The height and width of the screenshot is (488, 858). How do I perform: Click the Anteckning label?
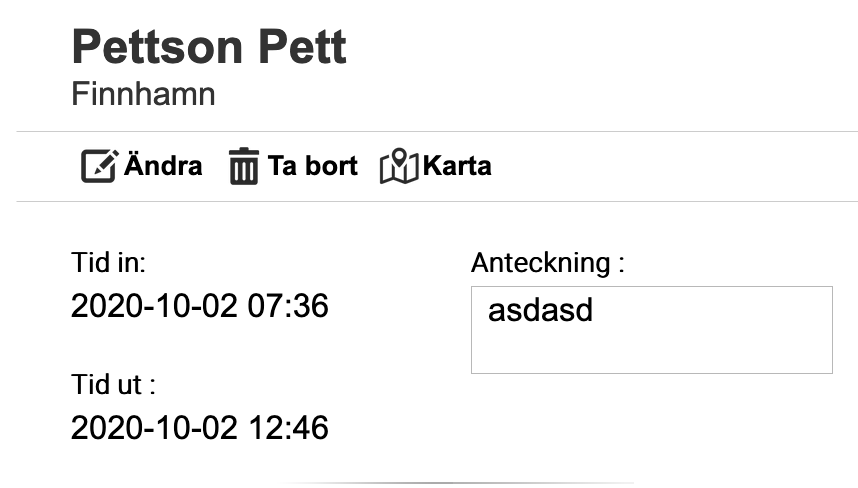[x=547, y=263]
